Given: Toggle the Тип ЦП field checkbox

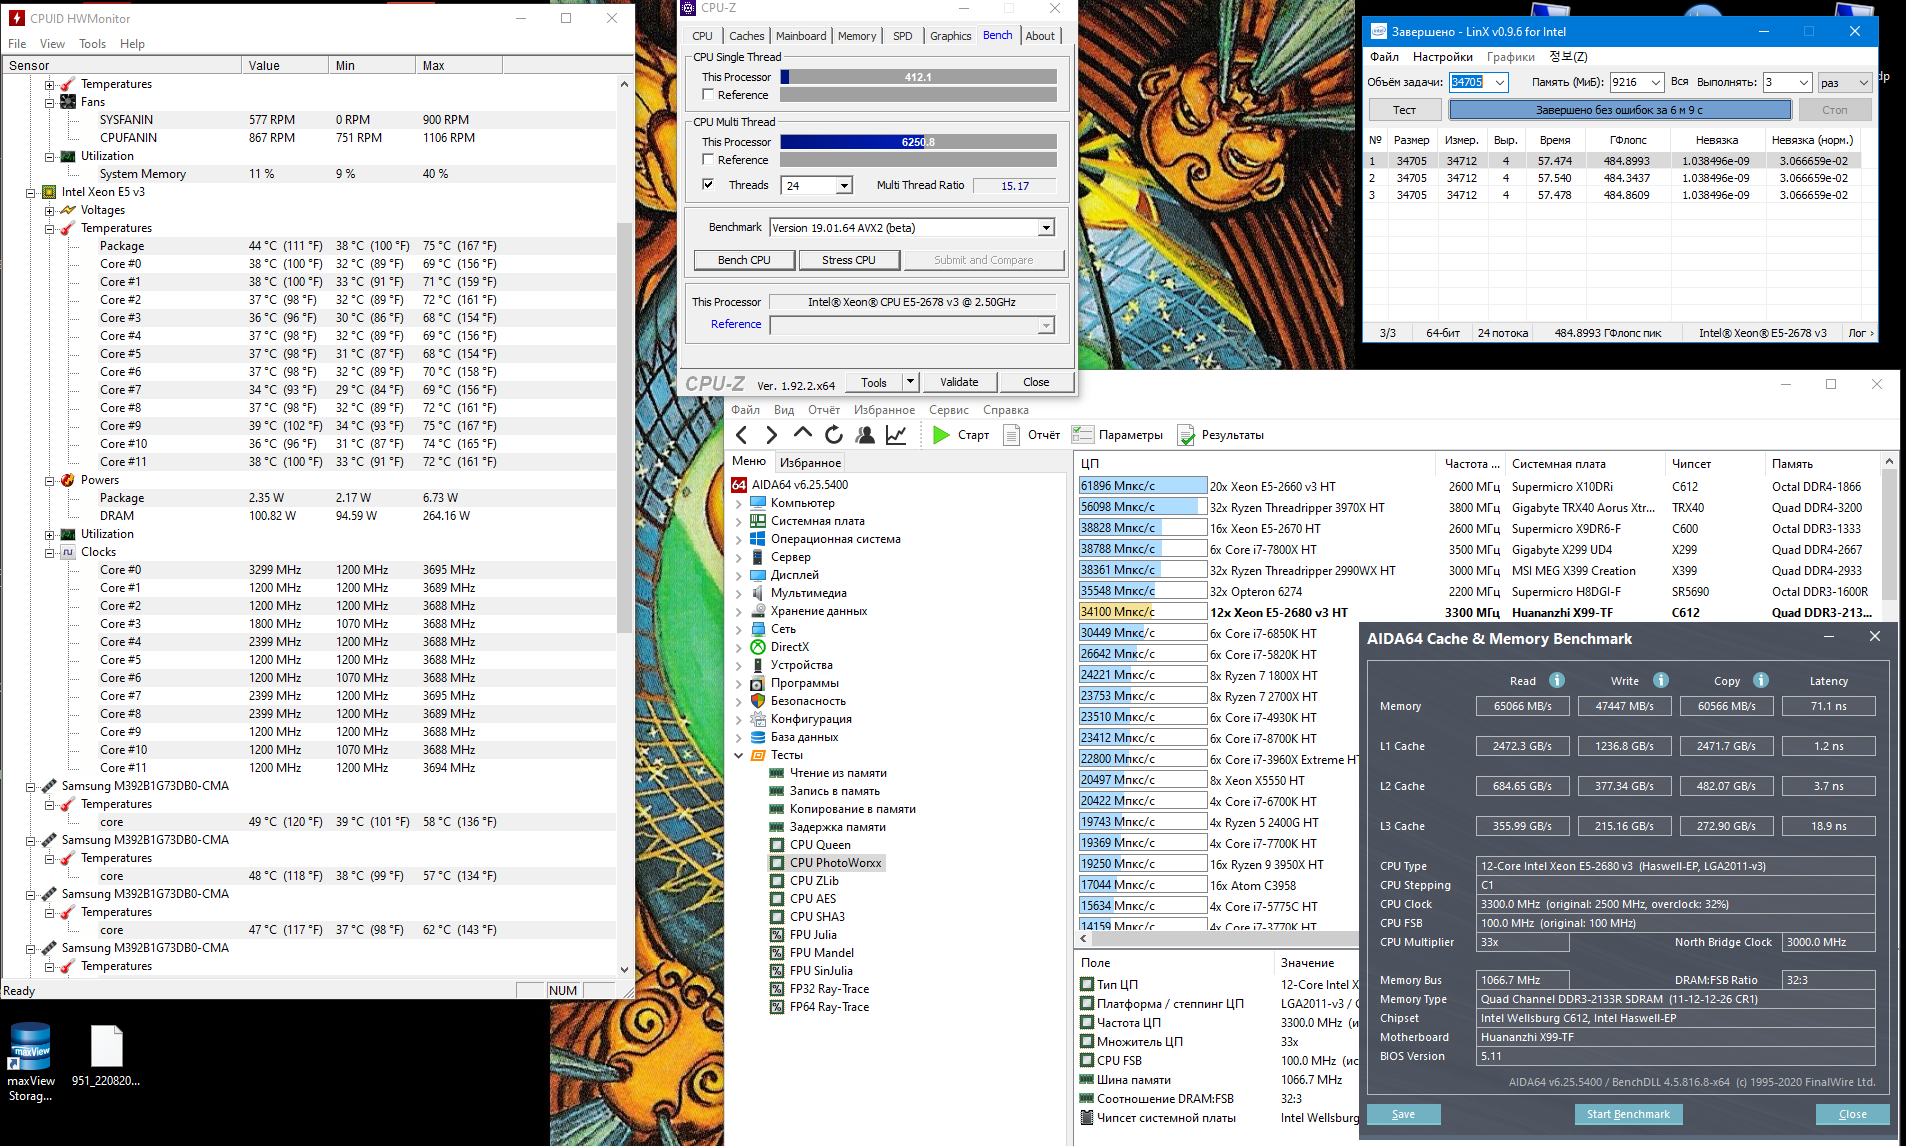Looking at the screenshot, I should [1087, 985].
